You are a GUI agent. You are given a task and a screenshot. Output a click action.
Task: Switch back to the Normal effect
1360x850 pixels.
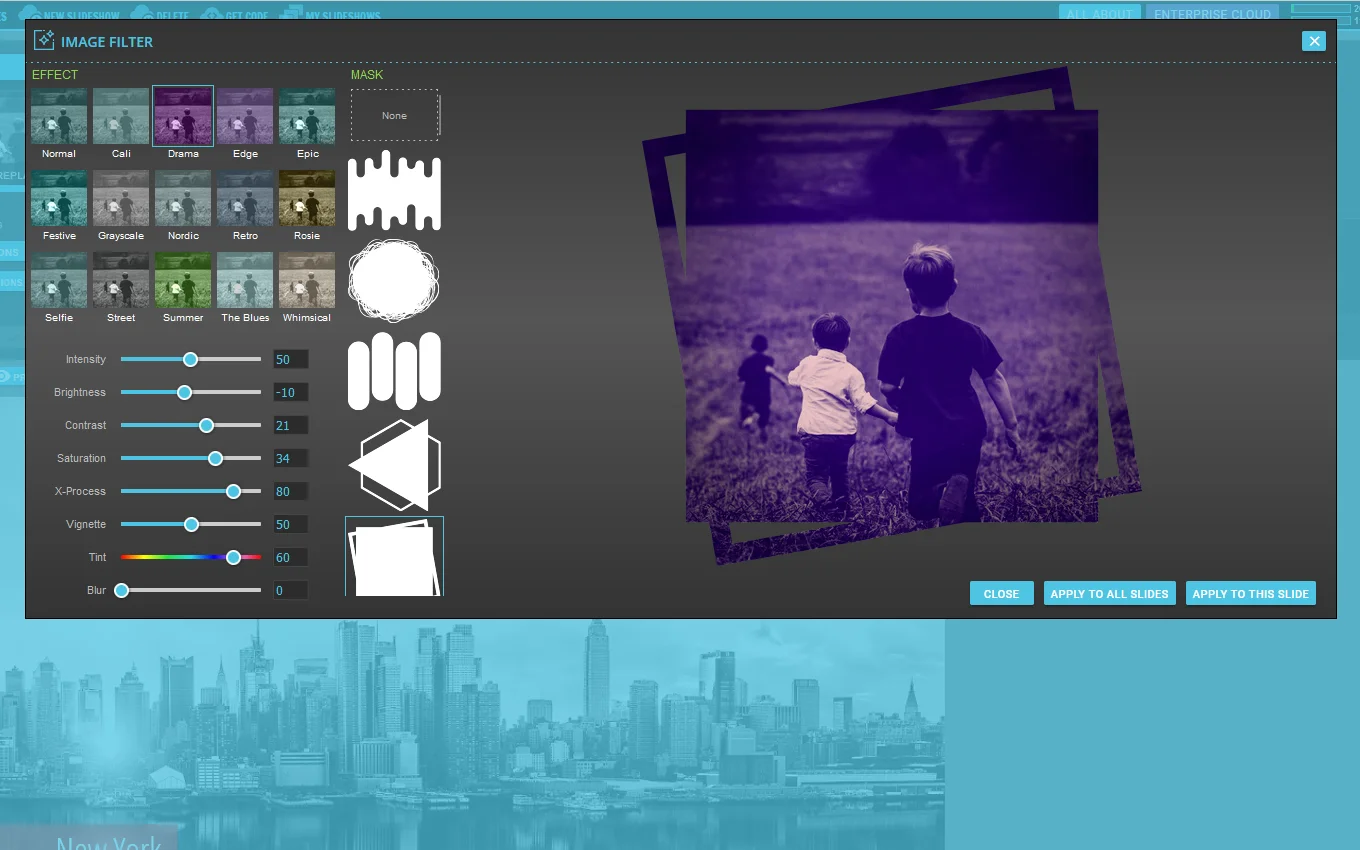click(58, 116)
